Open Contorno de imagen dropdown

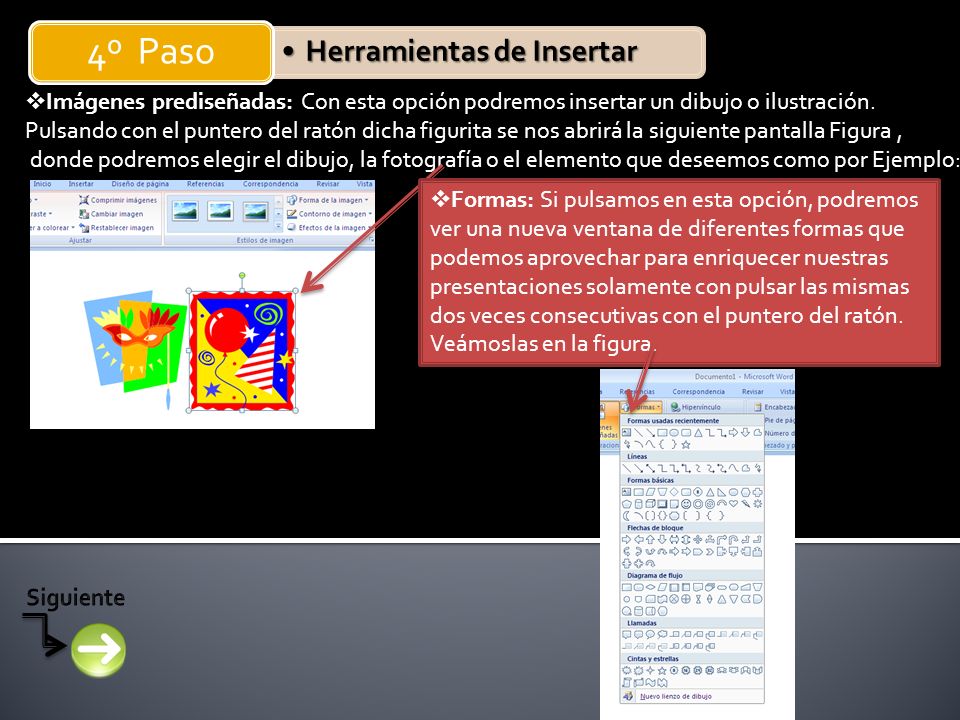329,214
